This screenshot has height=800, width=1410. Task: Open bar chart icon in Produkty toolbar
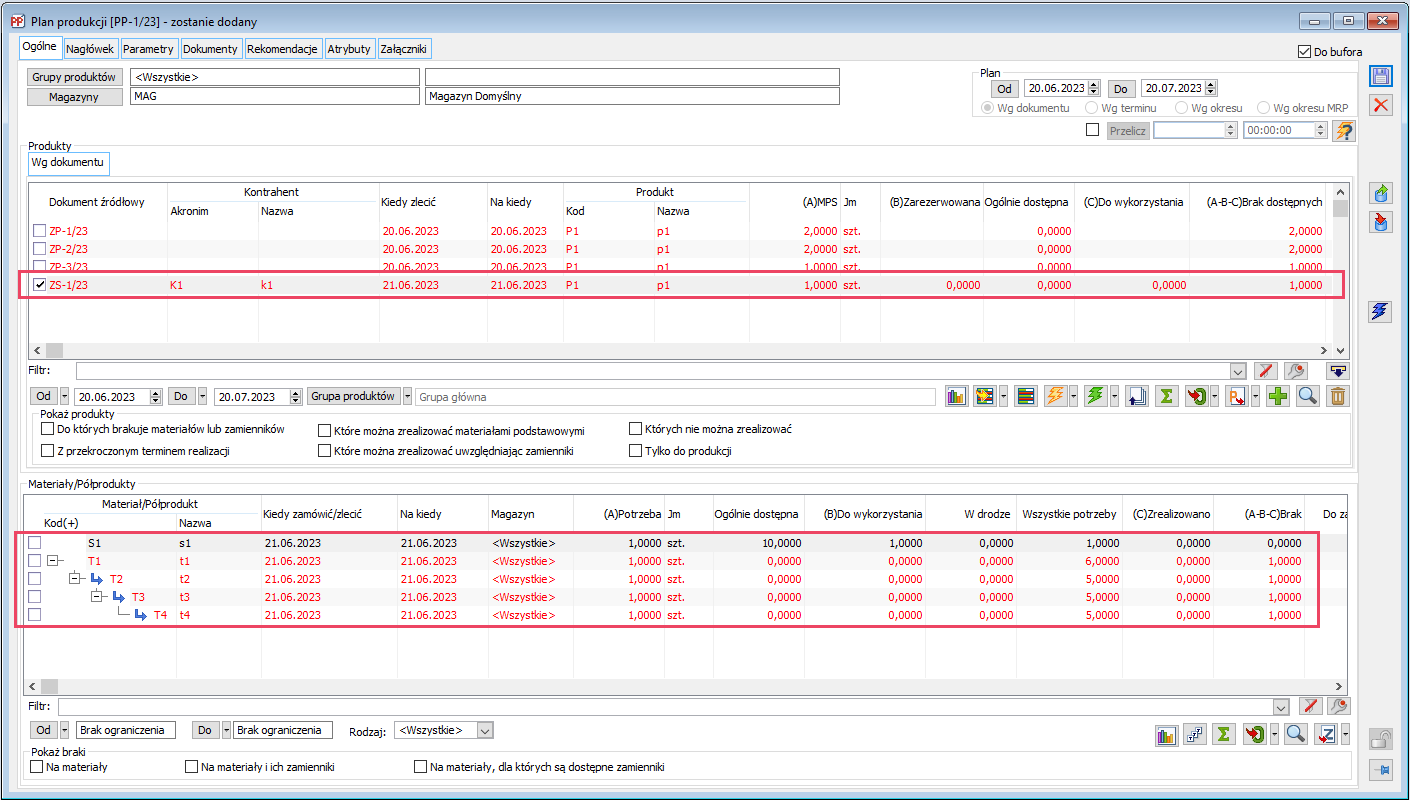pos(957,396)
